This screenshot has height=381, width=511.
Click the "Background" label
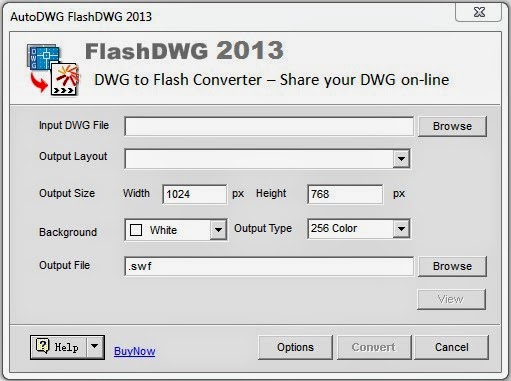coord(68,232)
